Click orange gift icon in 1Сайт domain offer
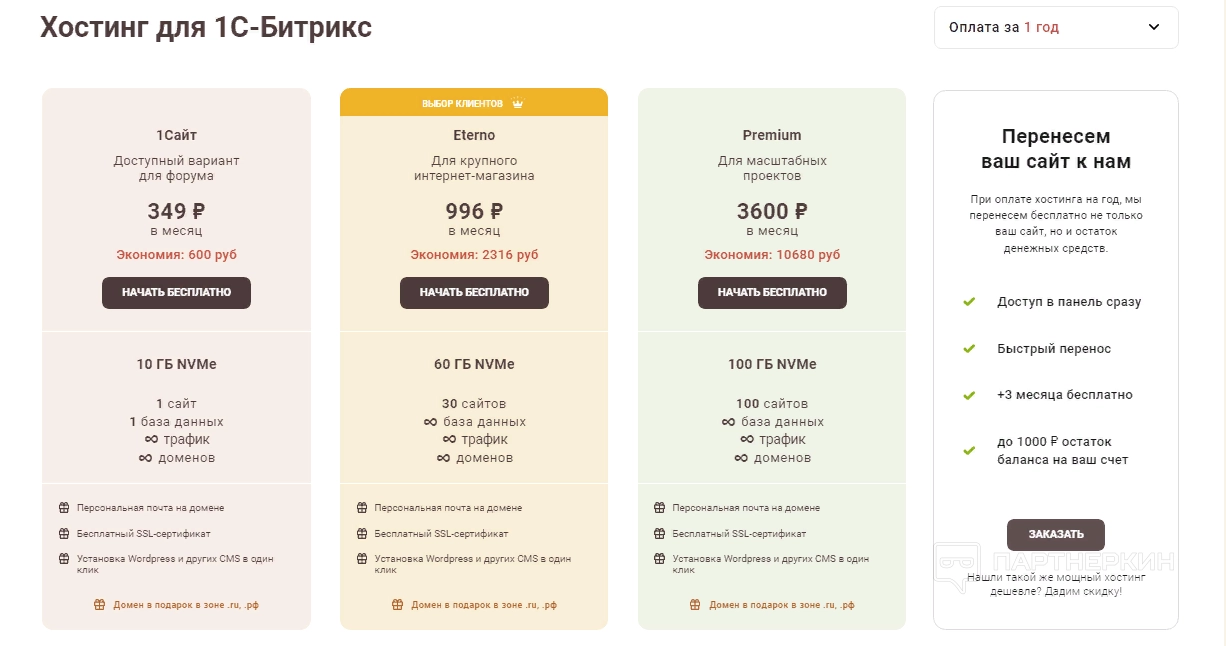The image size is (1226, 646). (x=99, y=605)
